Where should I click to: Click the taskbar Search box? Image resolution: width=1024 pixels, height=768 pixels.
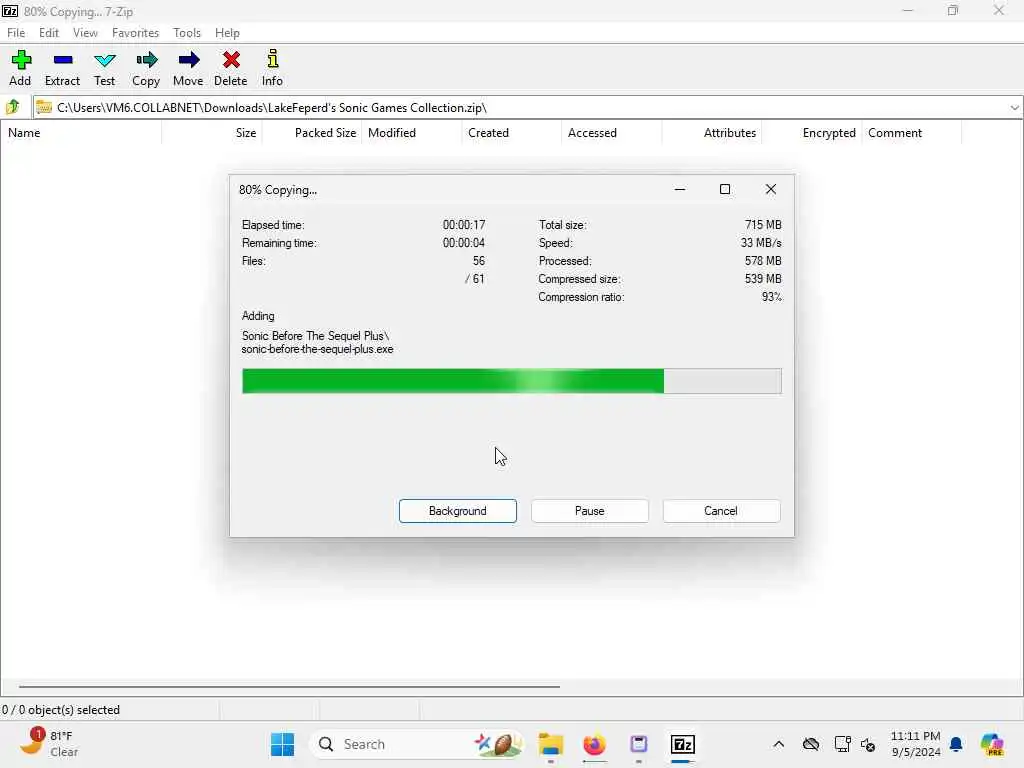(x=418, y=744)
